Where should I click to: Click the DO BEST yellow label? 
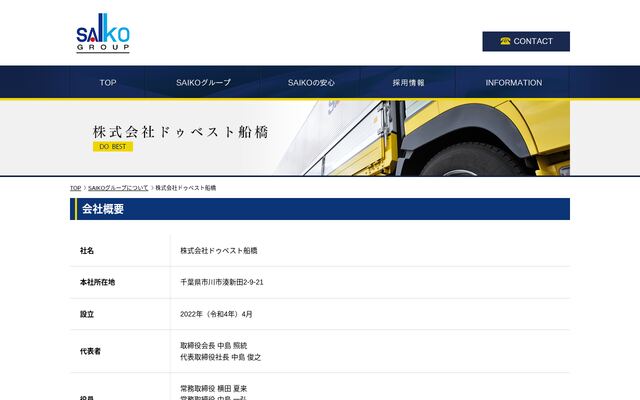[113, 147]
